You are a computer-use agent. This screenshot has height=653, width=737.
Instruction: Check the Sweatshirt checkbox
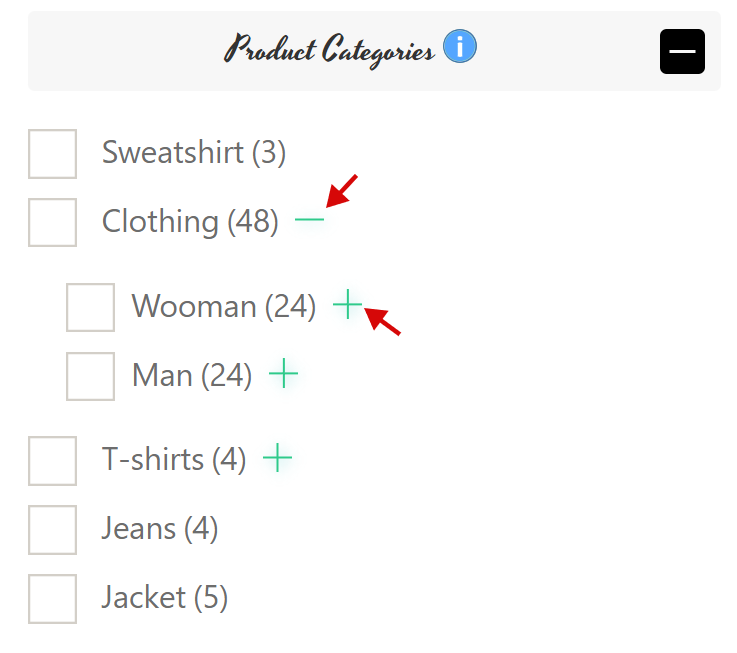[x=53, y=154]
